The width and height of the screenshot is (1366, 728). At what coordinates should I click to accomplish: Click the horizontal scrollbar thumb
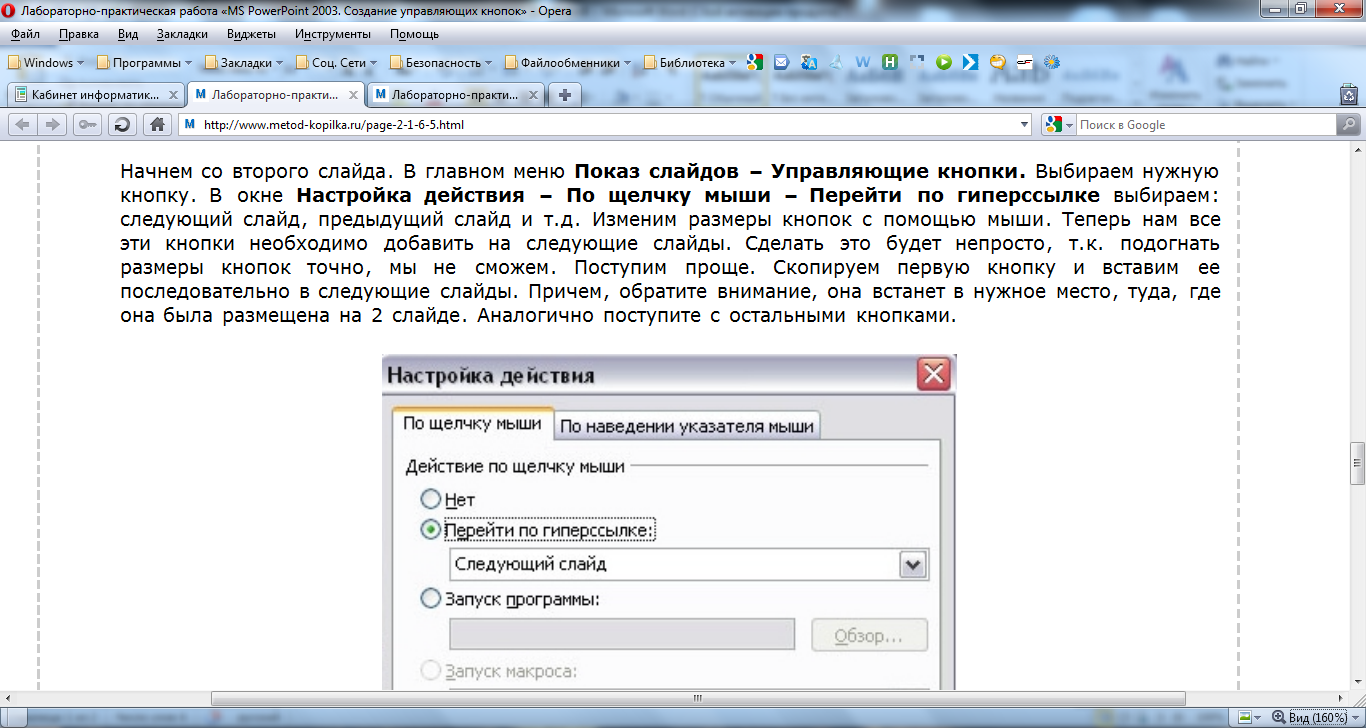(698, 698)
